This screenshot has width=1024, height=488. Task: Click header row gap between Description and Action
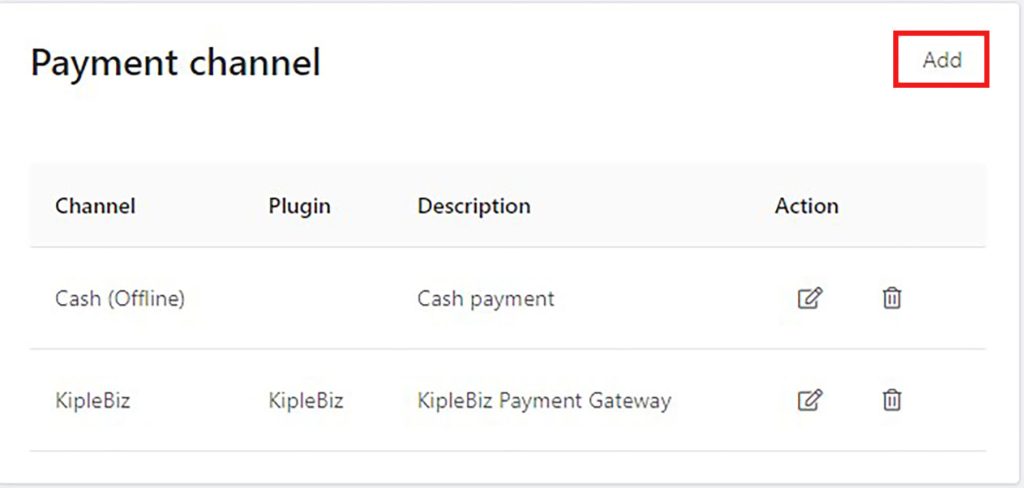(653, 206)
